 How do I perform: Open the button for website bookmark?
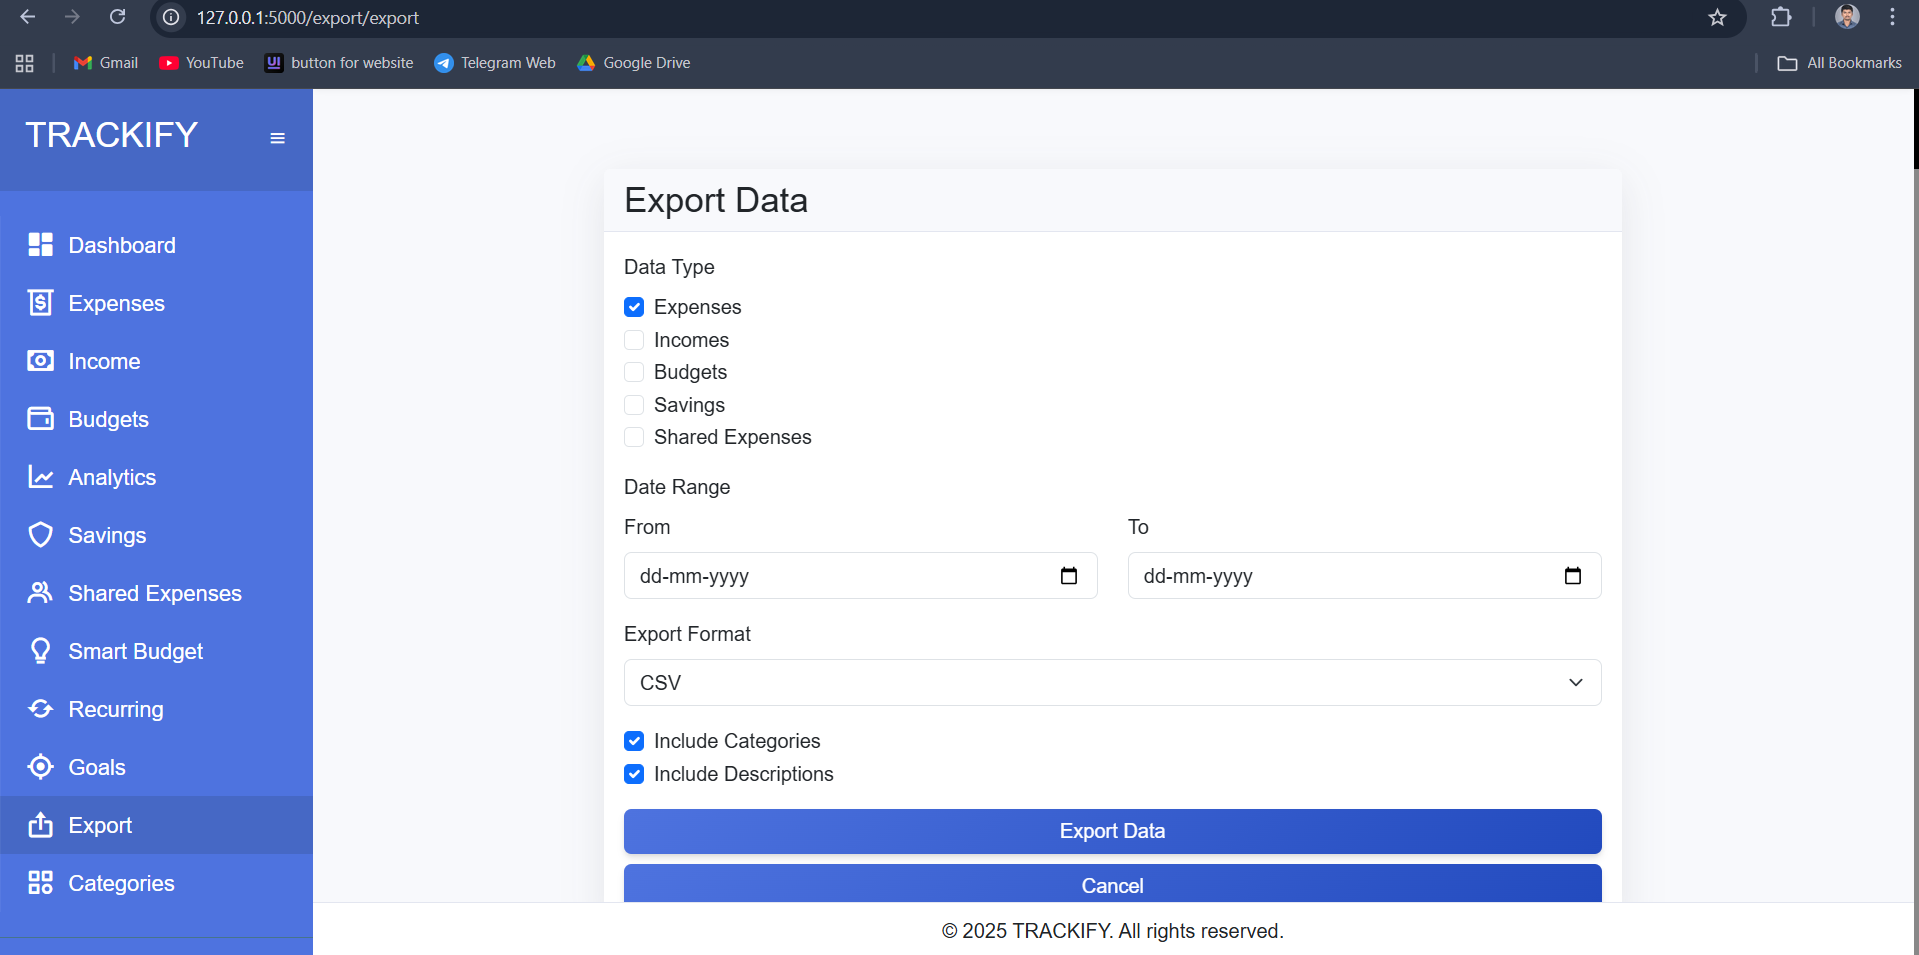point(339,63)
